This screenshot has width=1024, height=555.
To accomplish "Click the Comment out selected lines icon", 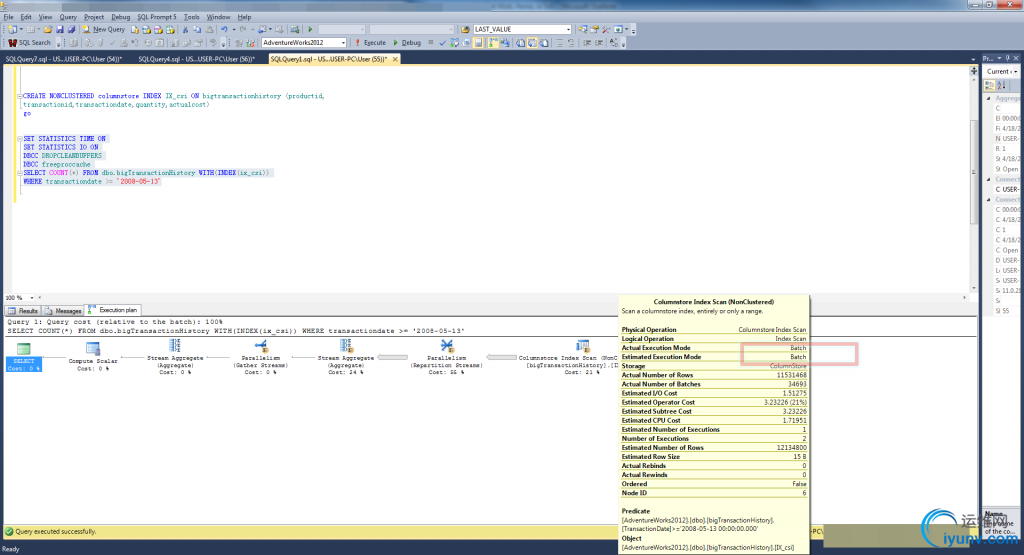I will (560, 42).
